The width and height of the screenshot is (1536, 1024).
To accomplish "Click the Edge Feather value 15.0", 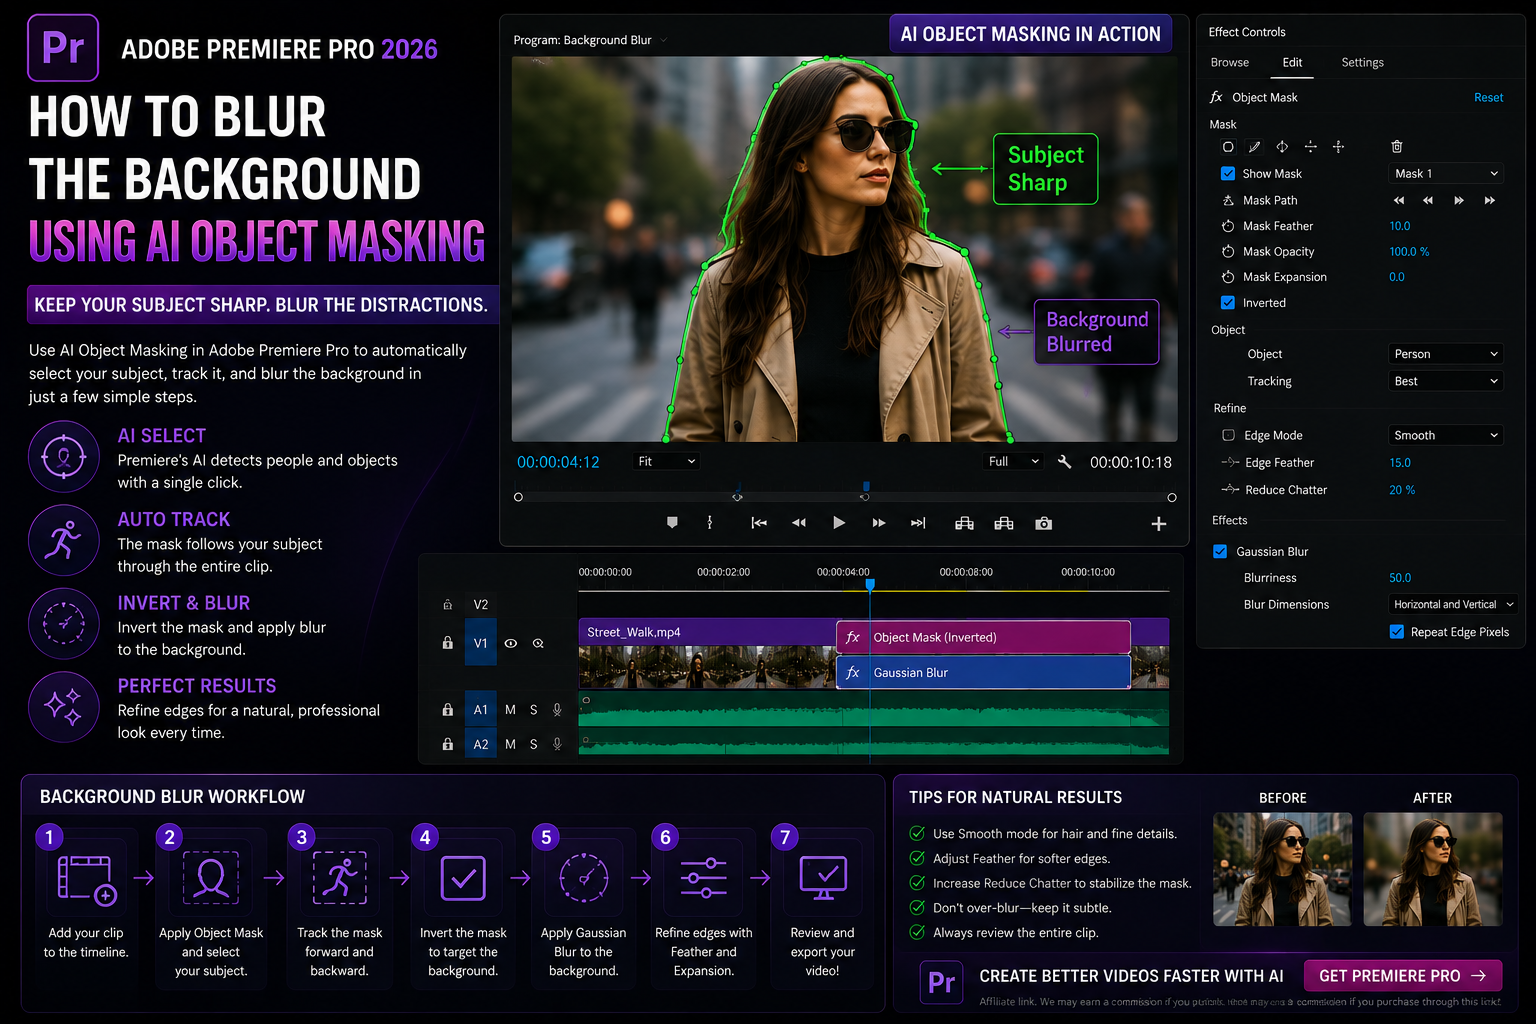I will coord(1400,463).
